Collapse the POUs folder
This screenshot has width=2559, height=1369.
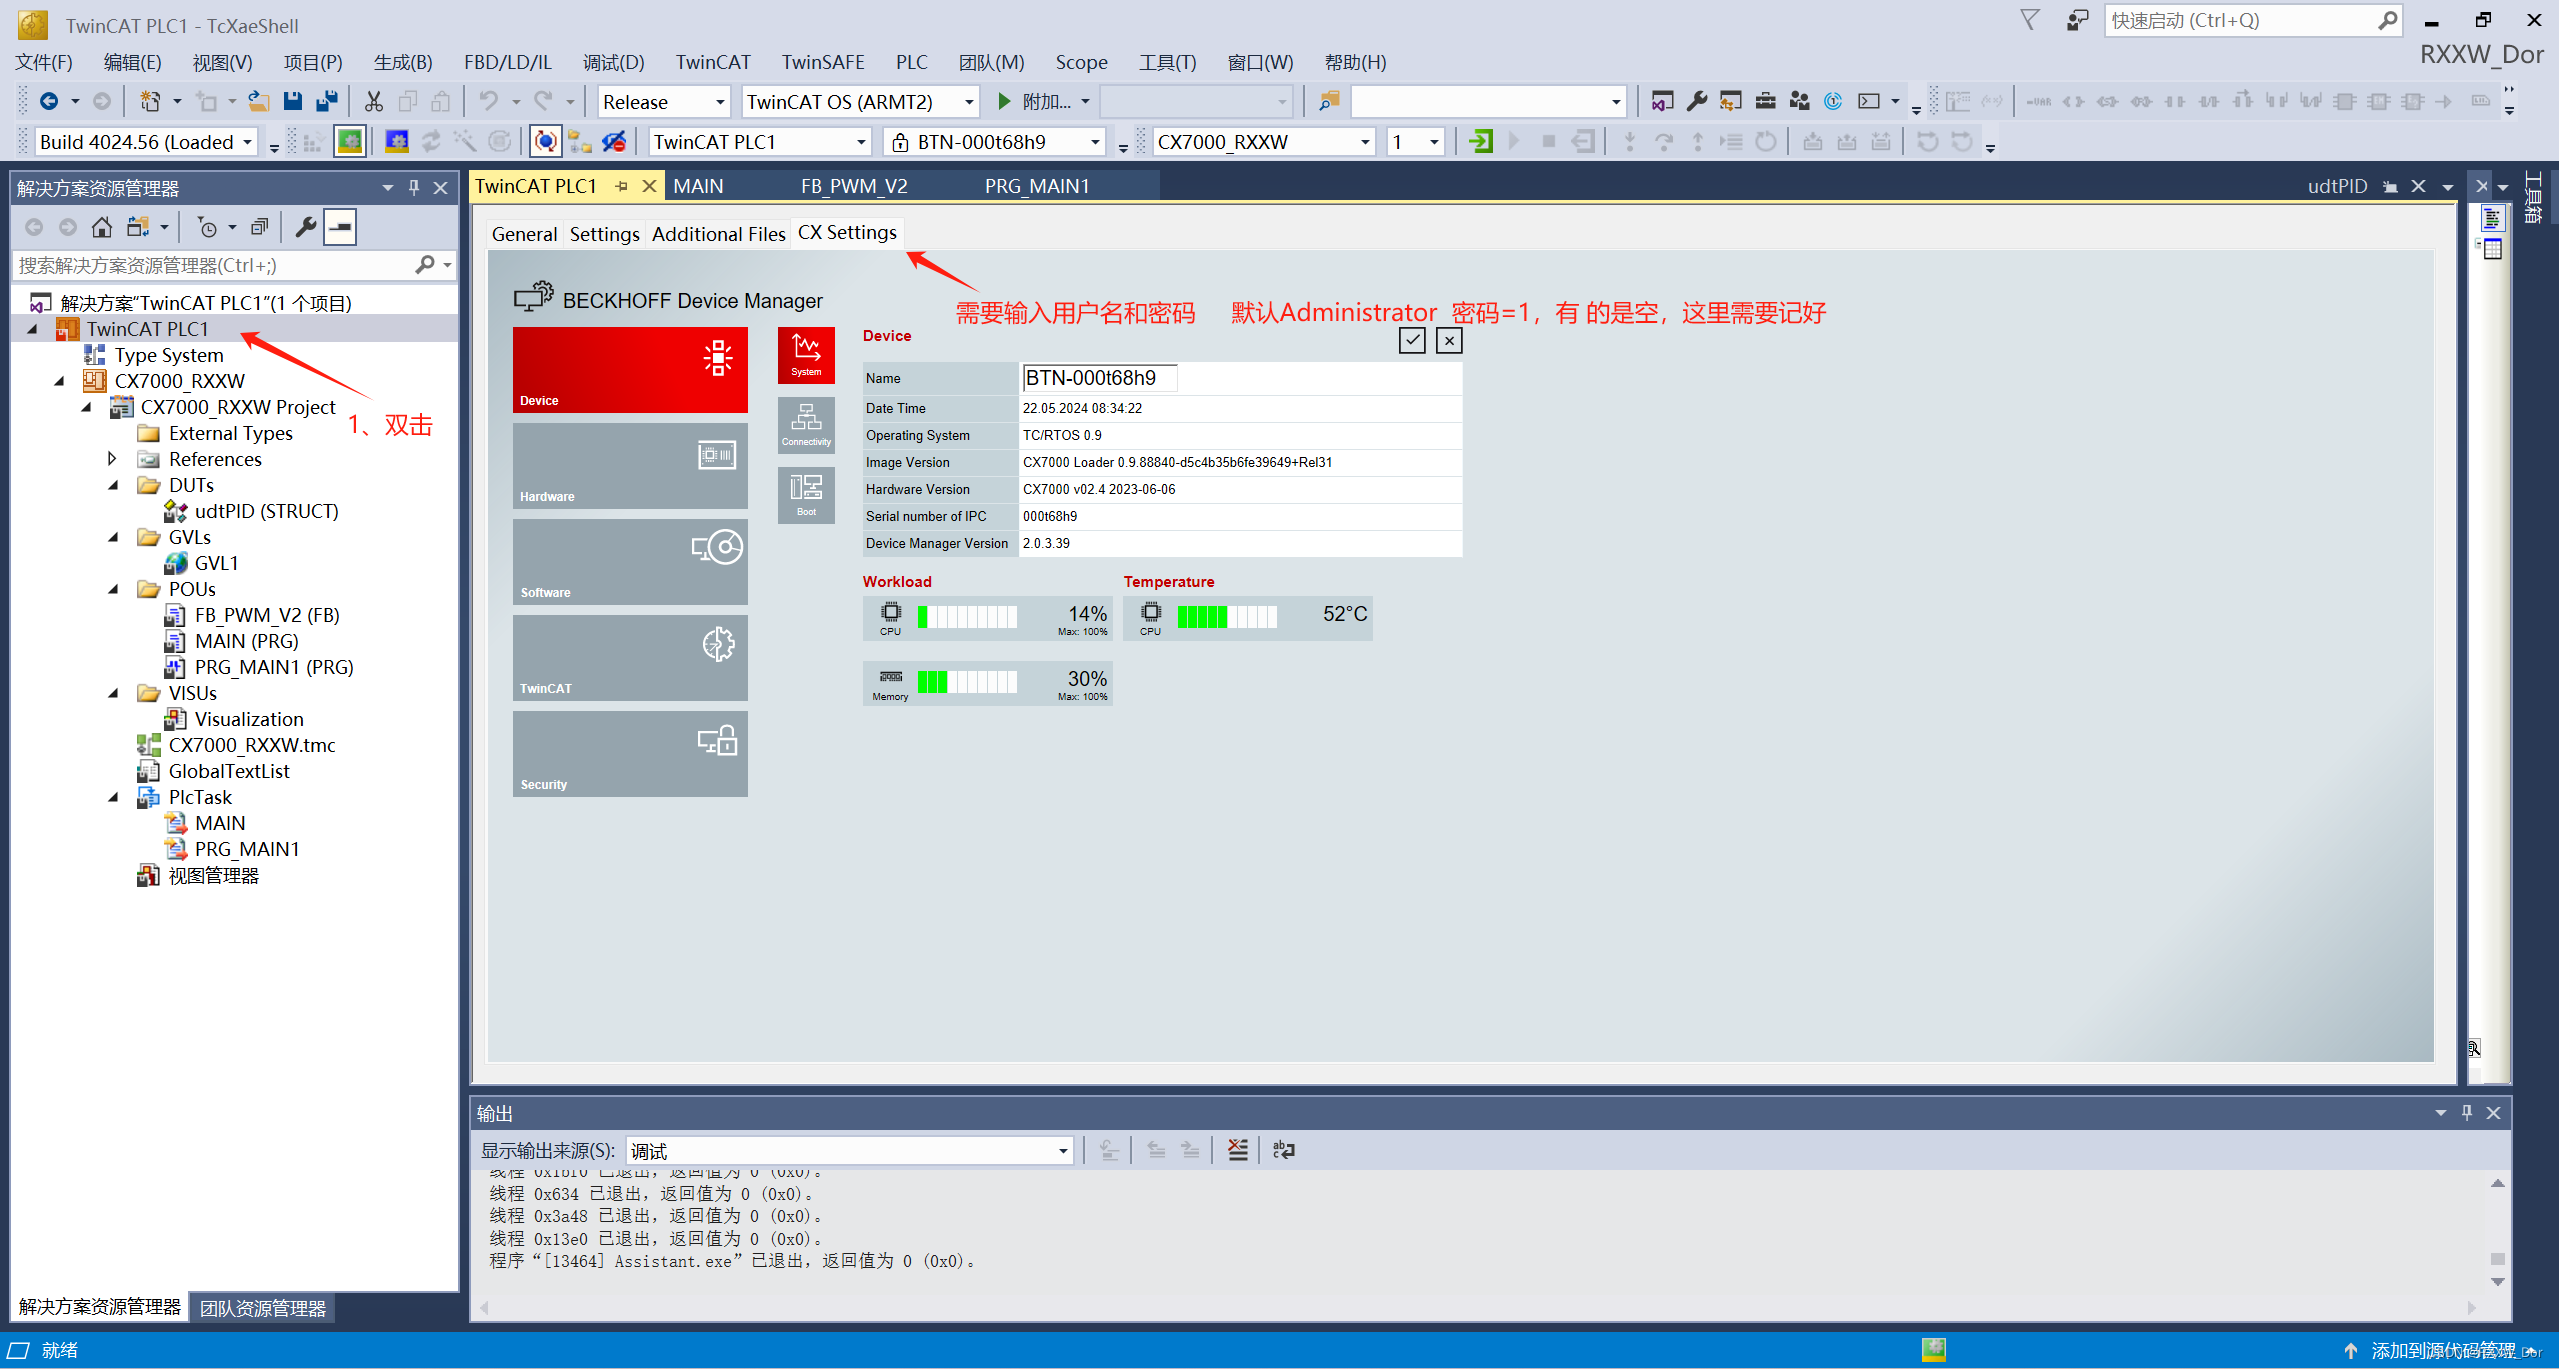tap(113, 589)
